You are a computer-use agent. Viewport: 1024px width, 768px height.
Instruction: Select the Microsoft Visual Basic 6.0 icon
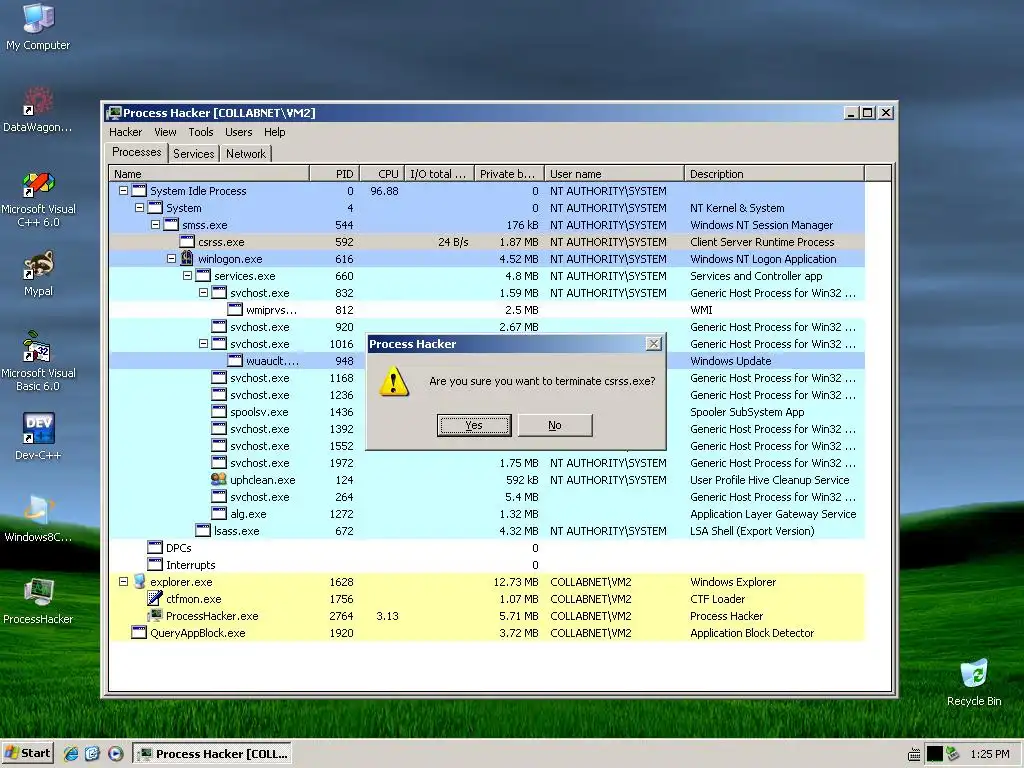(38, 362)
